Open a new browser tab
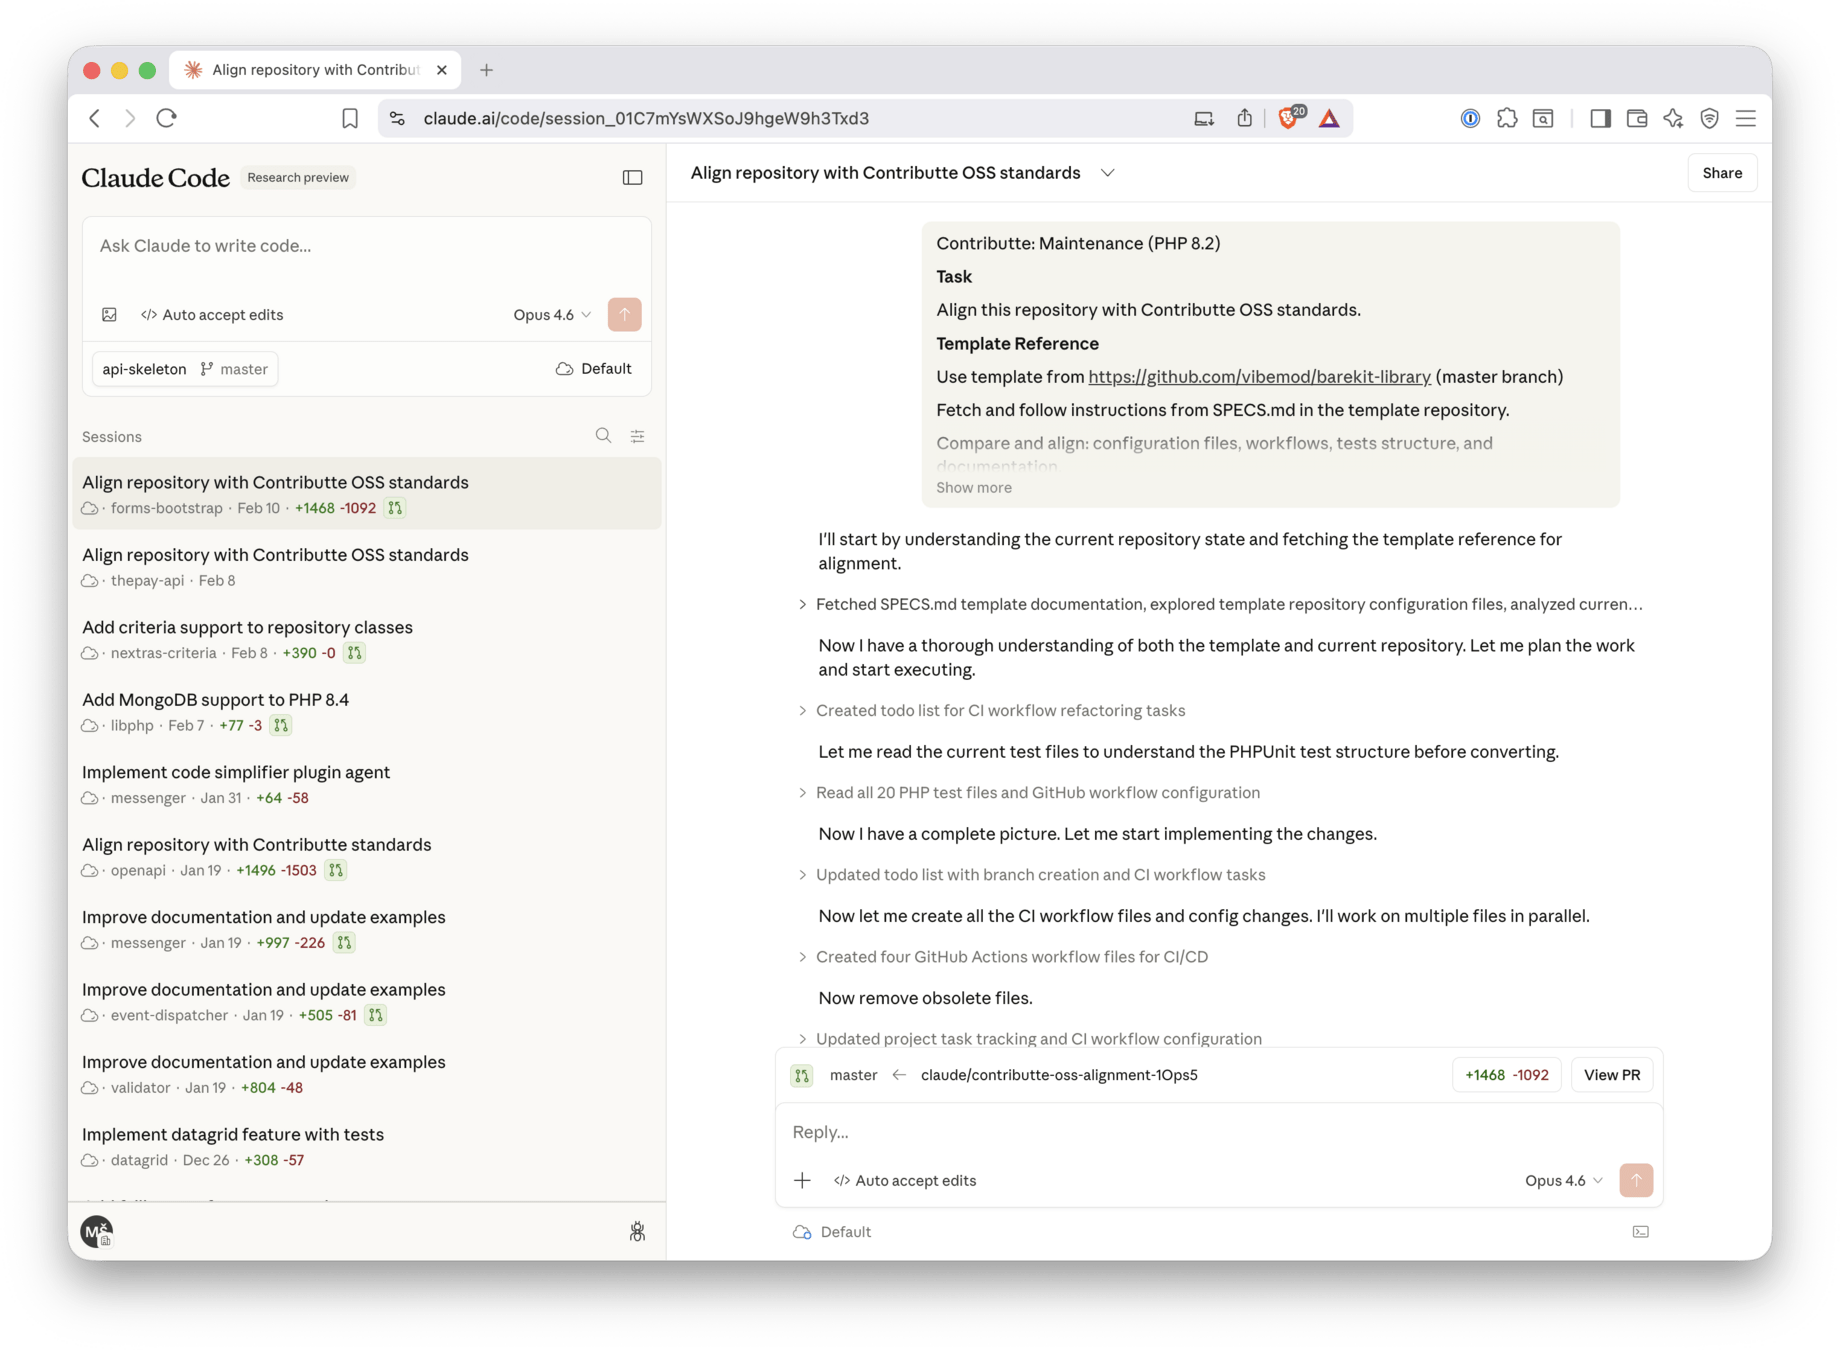The width and height of the screenshot is (1840, 1350). coord(486,70)
